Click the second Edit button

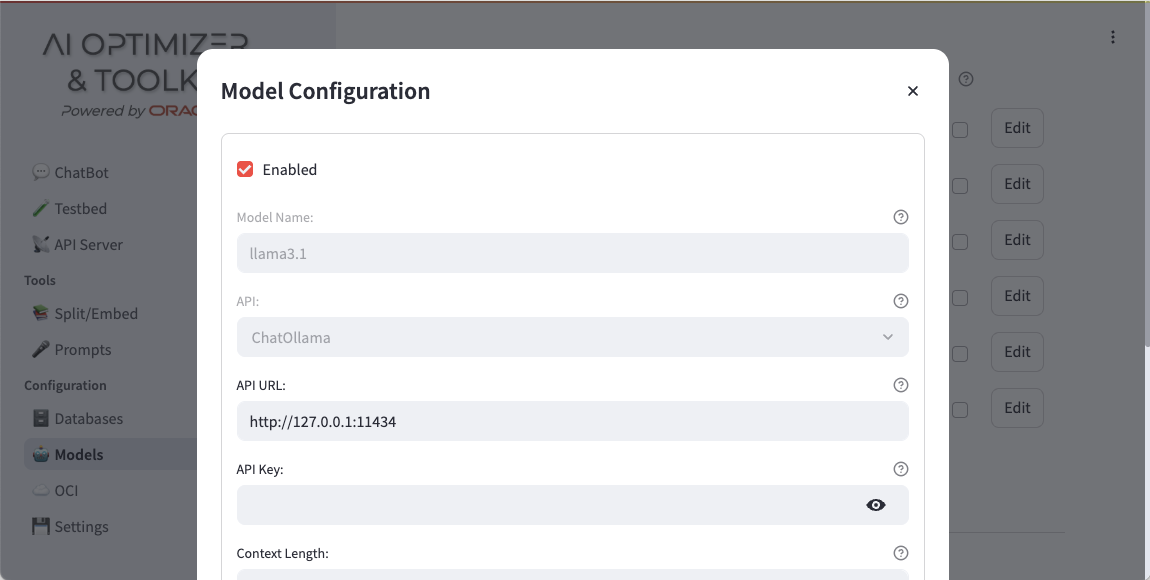coord(1017,184)
